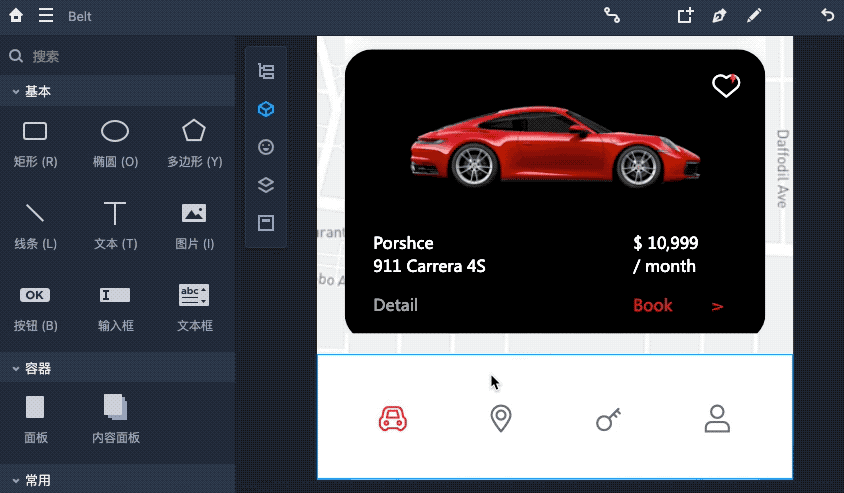Add the button 按钮 (B) component

click(x=35, y=308)
